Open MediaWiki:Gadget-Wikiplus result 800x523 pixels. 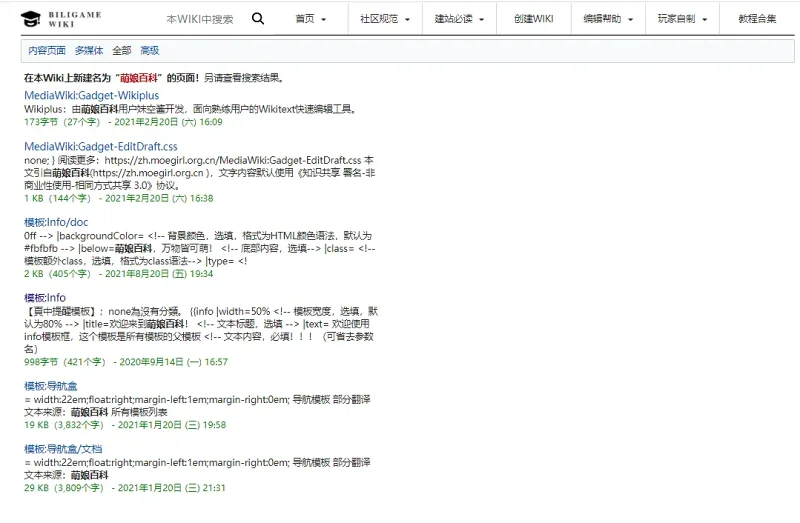[x=91, y=95]
